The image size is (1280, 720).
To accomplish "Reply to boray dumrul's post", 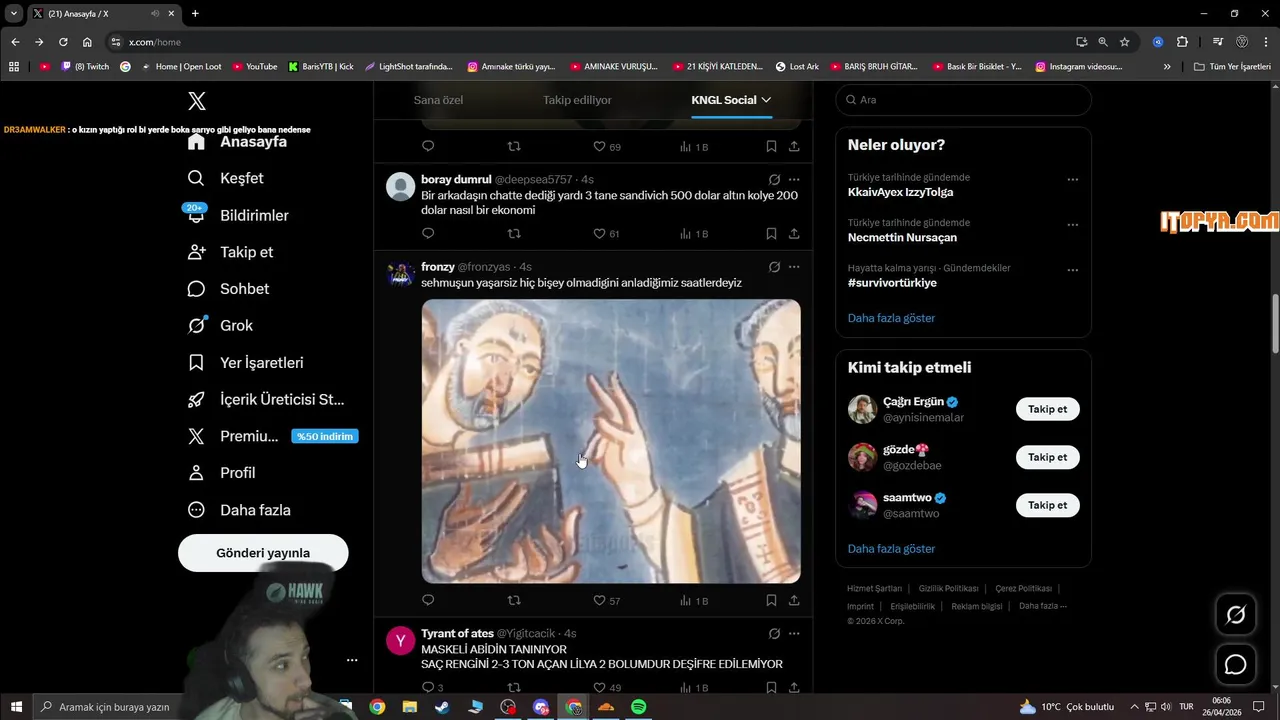I will point(428,233).
